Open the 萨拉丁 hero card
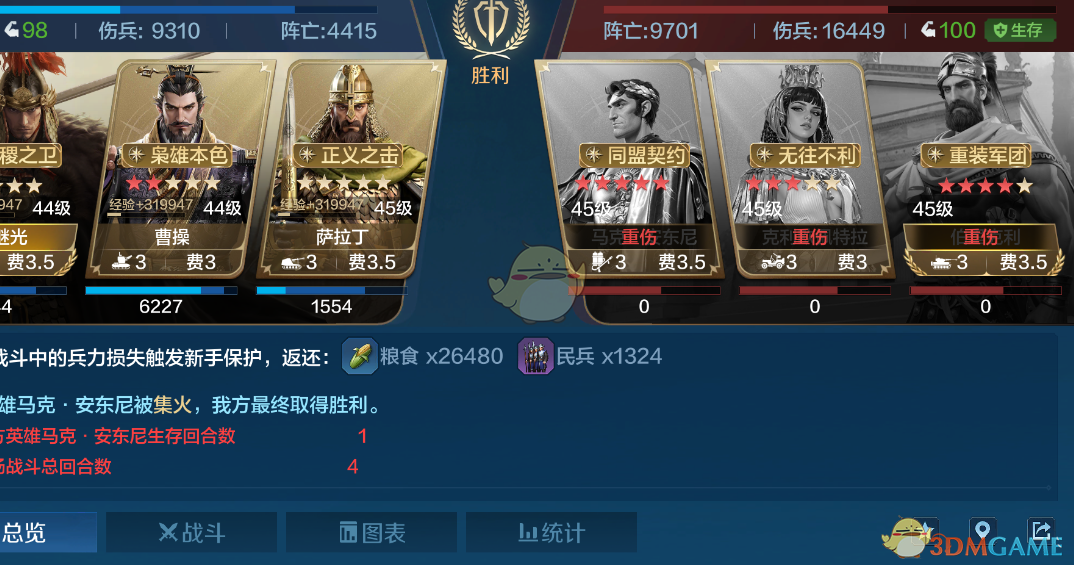The width and height of the screenshot is (1074, 565). pos(351,169)
